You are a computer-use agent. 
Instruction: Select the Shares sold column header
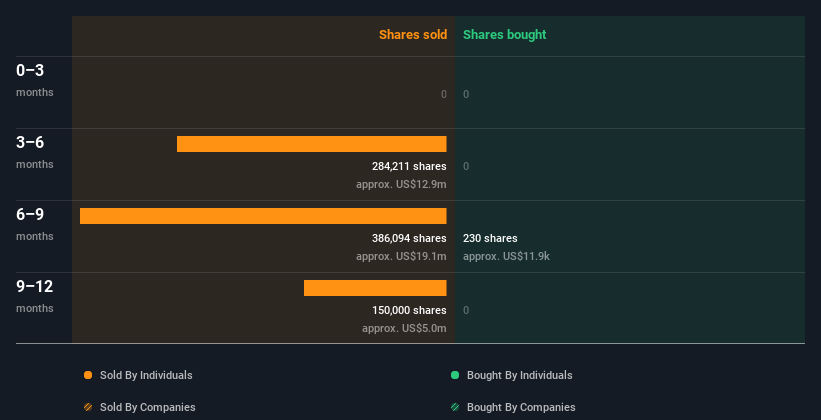[x=413, y=35]
